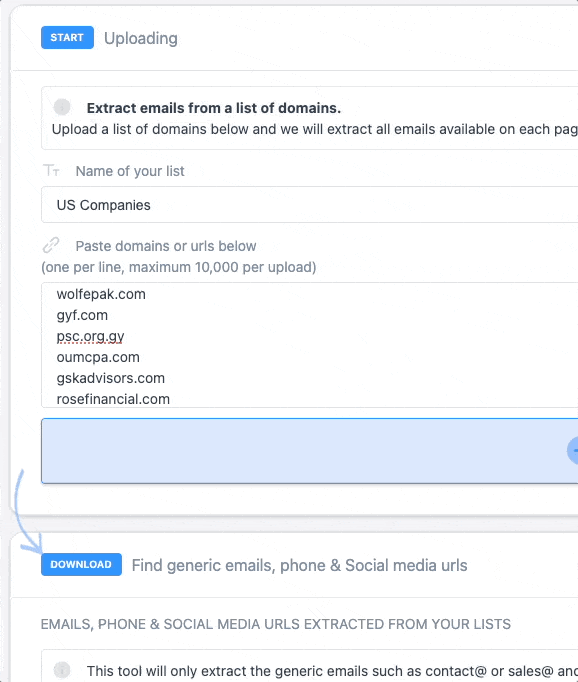Screen dimensions: 578x682
Task: Click the blue START badge
Action: 67,37
